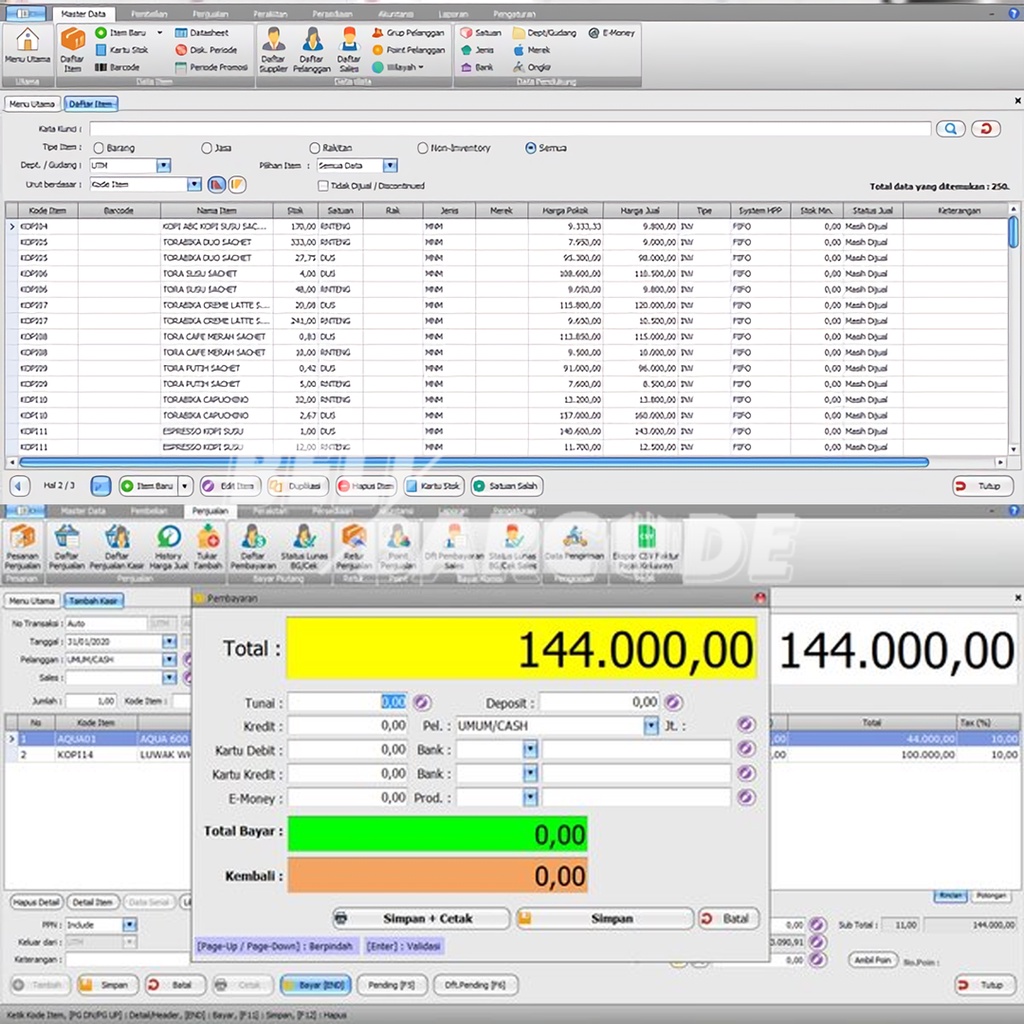1024x1024 pixels.
Task: Open History Harga Jual in Penjualan ribbon
Action: [x=169, y=546]
